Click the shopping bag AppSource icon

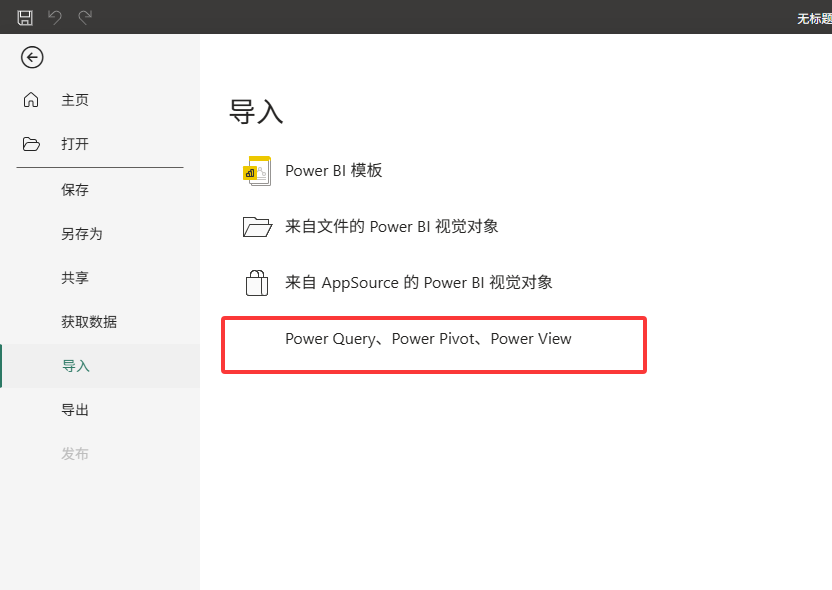click(x=257, y=283)
